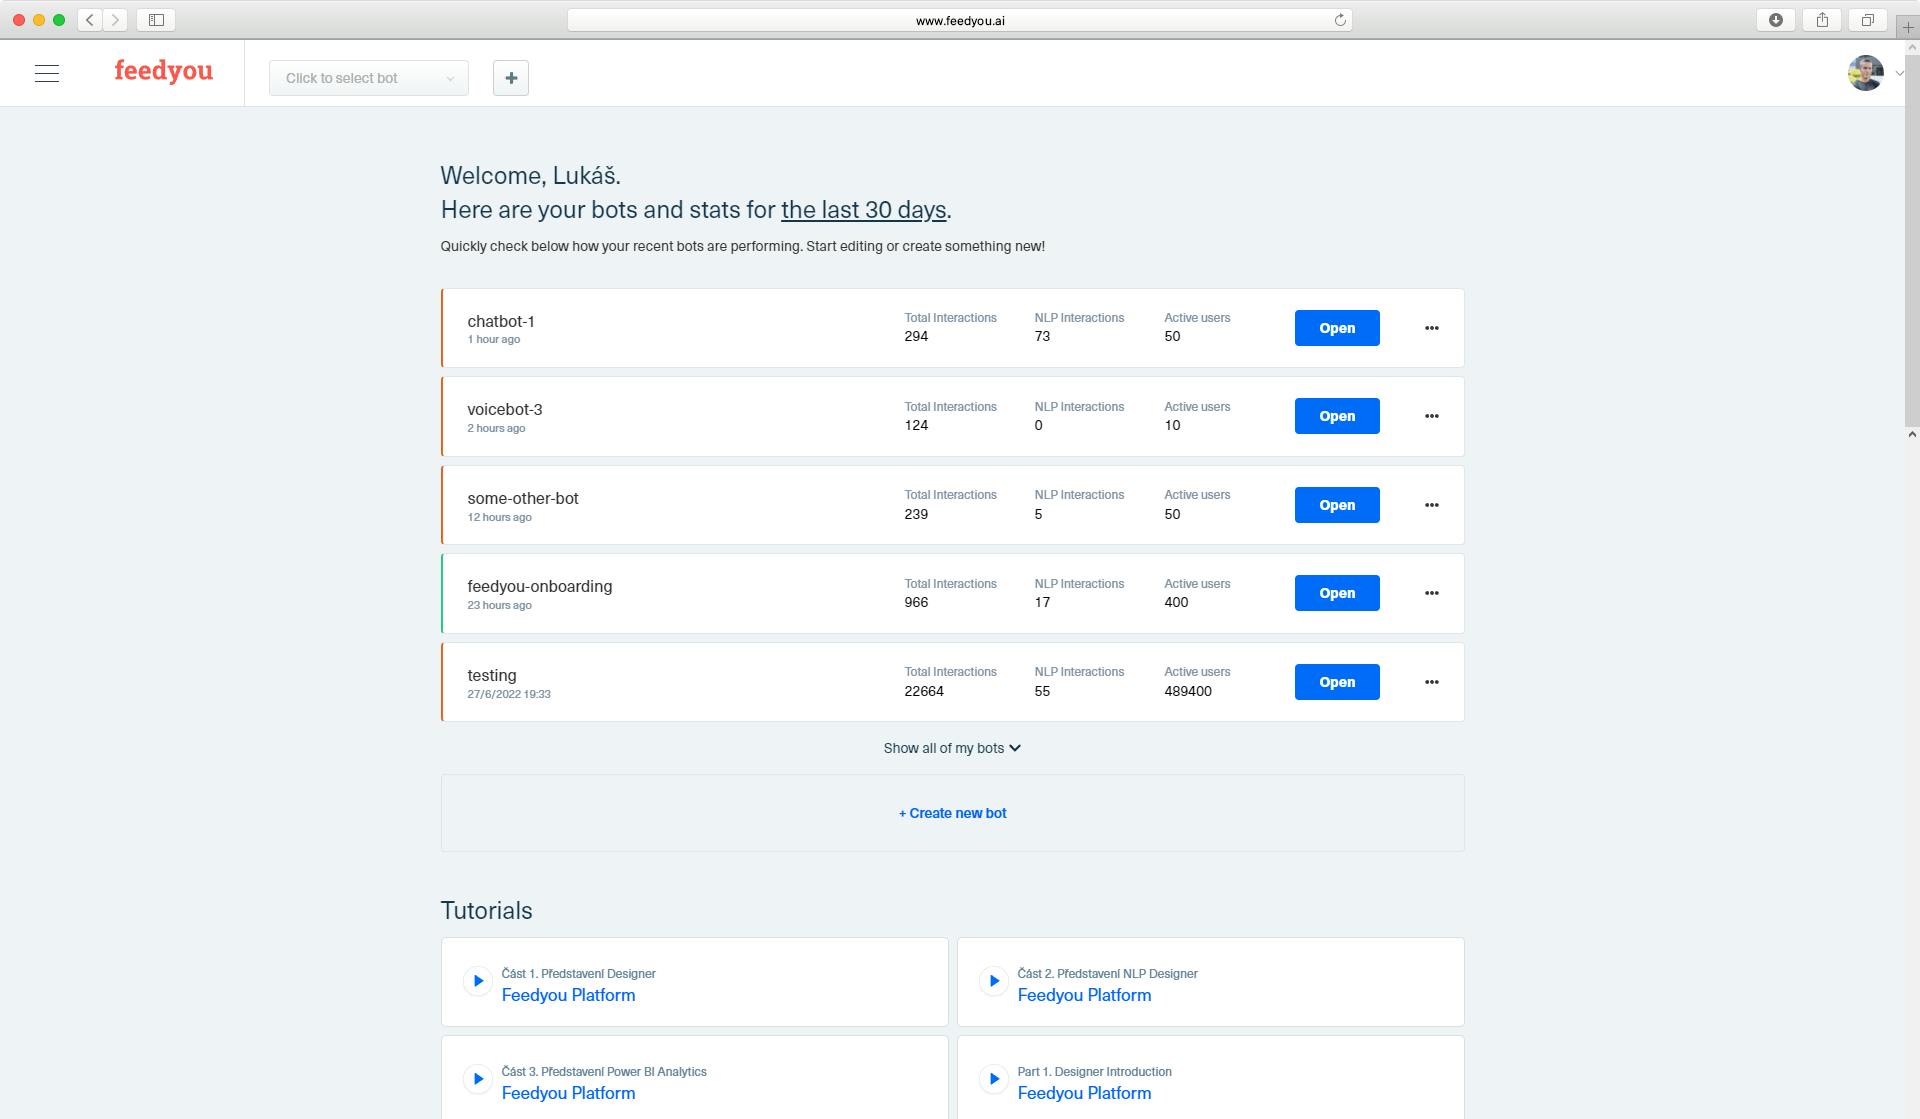1920x1119 pixels.
Task: Open the ellipsis menu for feedyou-onboarding
Action: tap(1432, 593)
